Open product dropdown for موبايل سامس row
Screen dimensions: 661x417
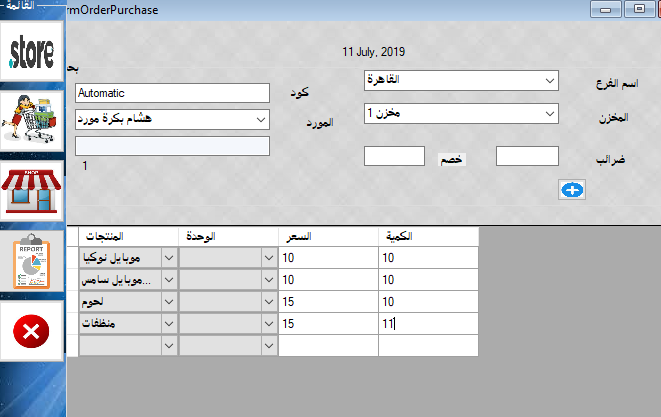(169, 279)
